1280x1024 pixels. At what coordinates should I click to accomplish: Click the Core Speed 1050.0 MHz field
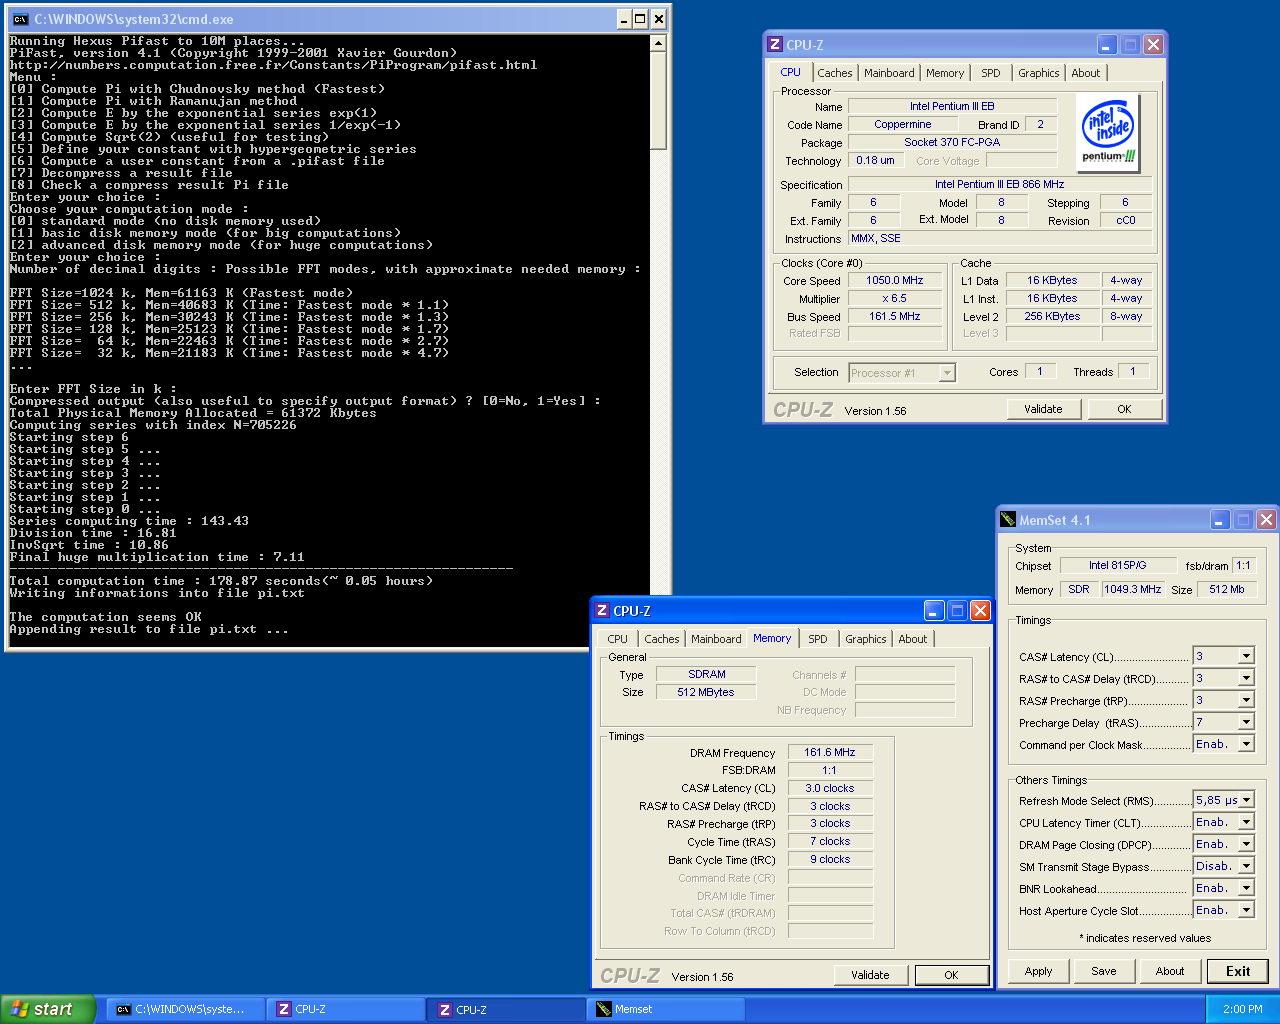pos(895,281)
